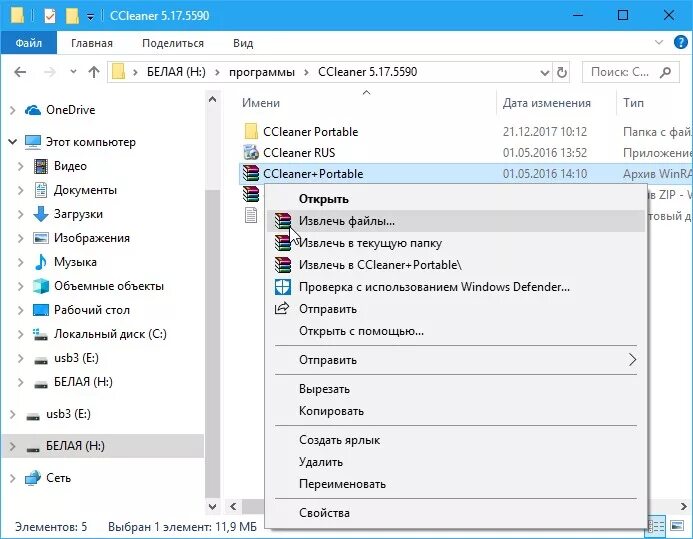Switch to details view layout icon
This screenshot has height=539, width=693.
tap(656, 526)
